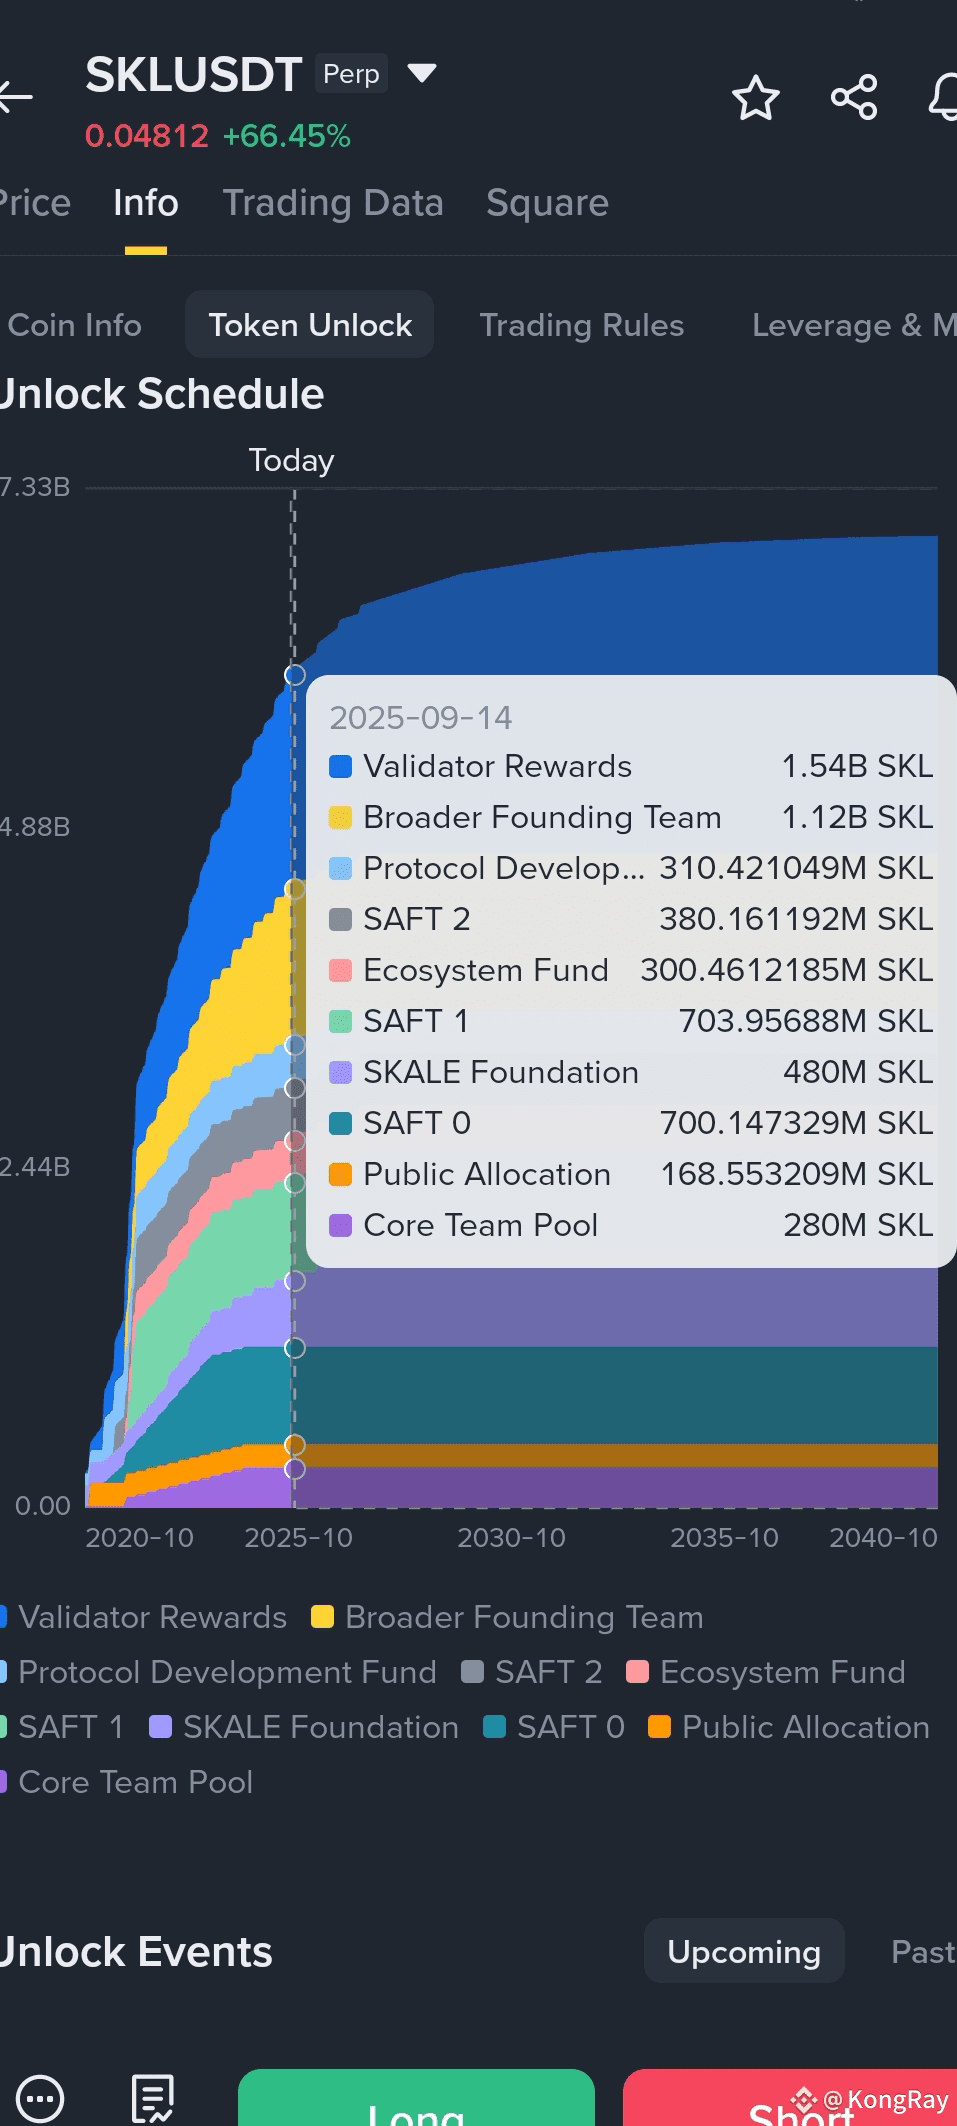Click the 0.04812 price value
Image resolution: width=957 pixels, height=2126 pixels.
click(x=147, y=136)
